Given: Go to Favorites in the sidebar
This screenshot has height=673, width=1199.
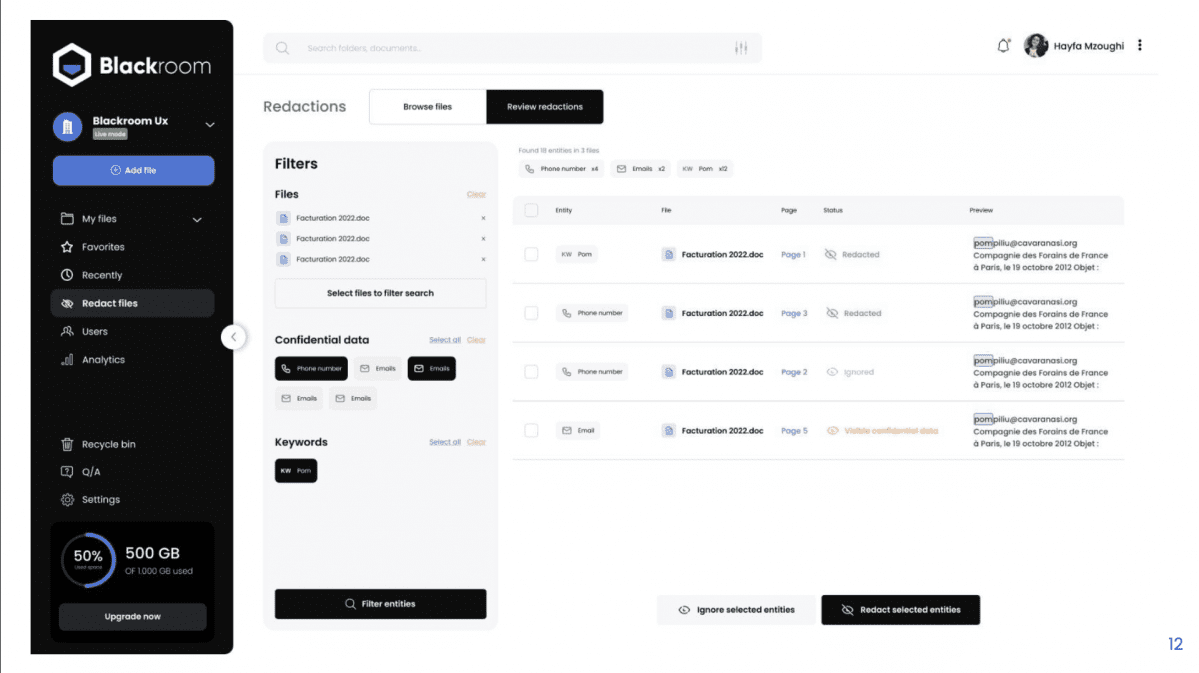Looking at the screenshot, I should pyautogui.click(x=103, y=247).
